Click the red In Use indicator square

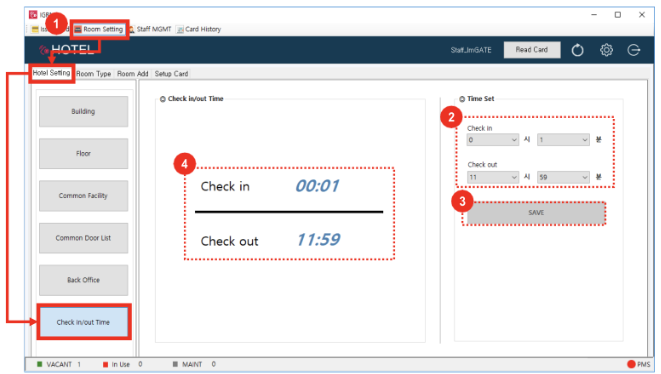pyautogui.click(x=105, y=364)
